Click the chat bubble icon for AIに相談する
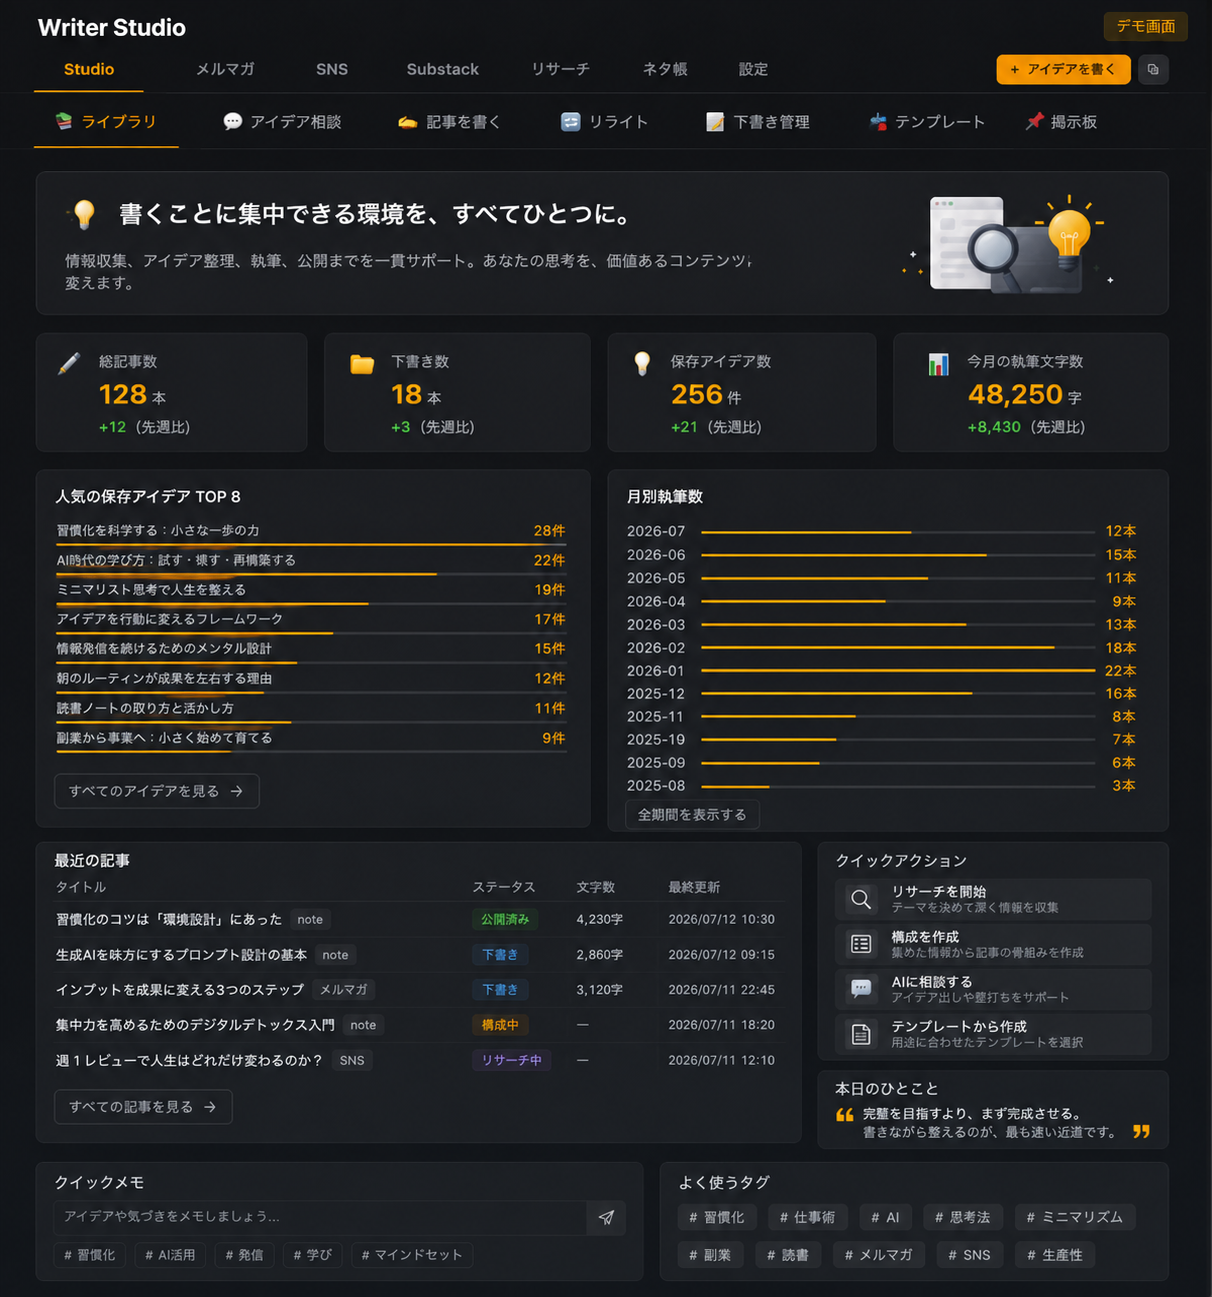Screen dimensions: 1212x1297 [860, 989]
